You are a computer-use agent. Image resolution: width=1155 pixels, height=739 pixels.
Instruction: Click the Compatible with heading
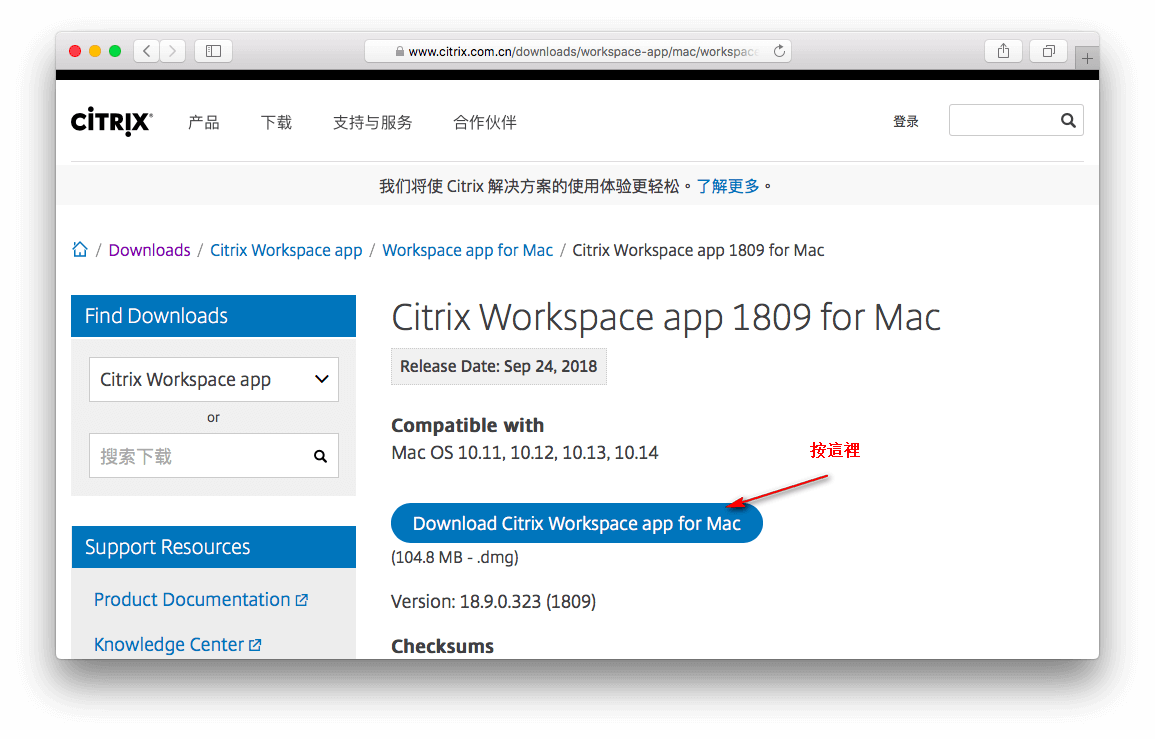(468, 425)
